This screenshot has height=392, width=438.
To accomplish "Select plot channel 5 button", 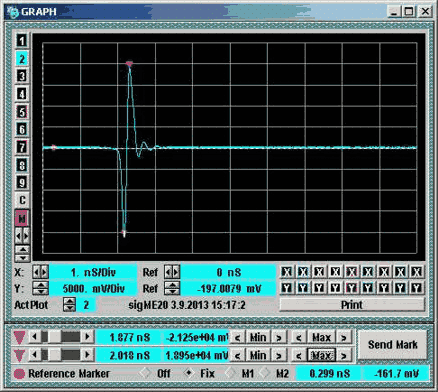I will pos(22,112).
